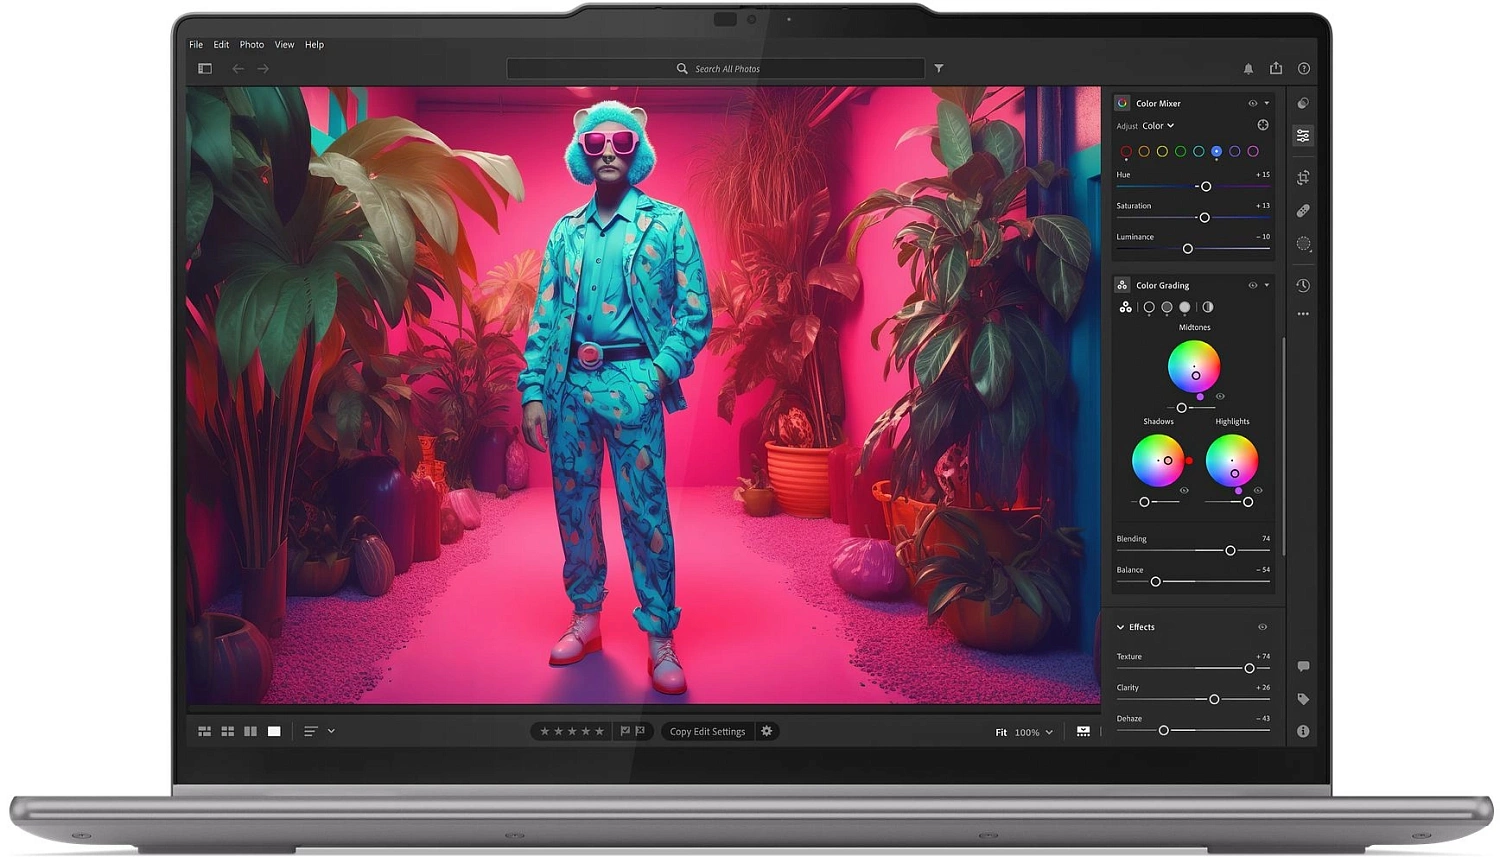Select the blue color dot in Color Mixer
Screen dimensions: 1500x857
1216,151
